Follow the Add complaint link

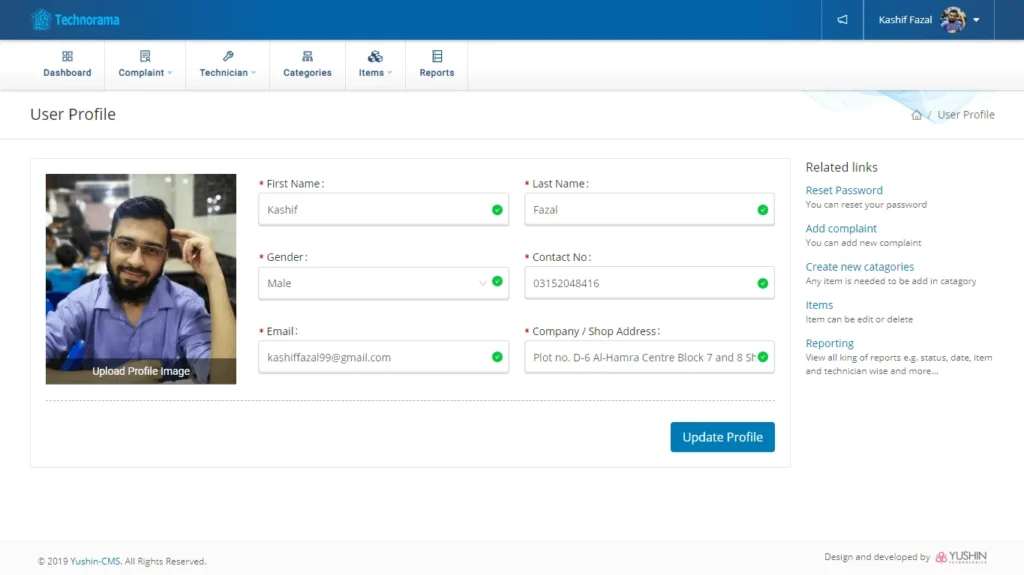click(x=841, y=228)
